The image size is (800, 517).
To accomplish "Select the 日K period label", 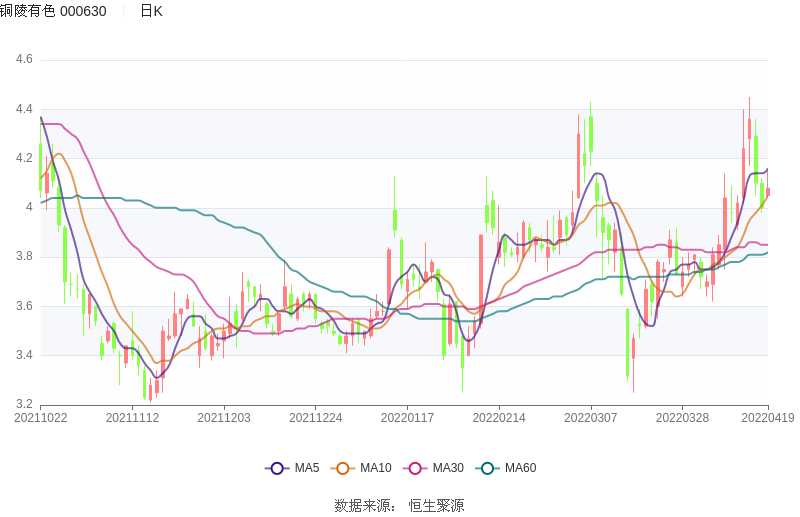I will click(x=151, y=11).
